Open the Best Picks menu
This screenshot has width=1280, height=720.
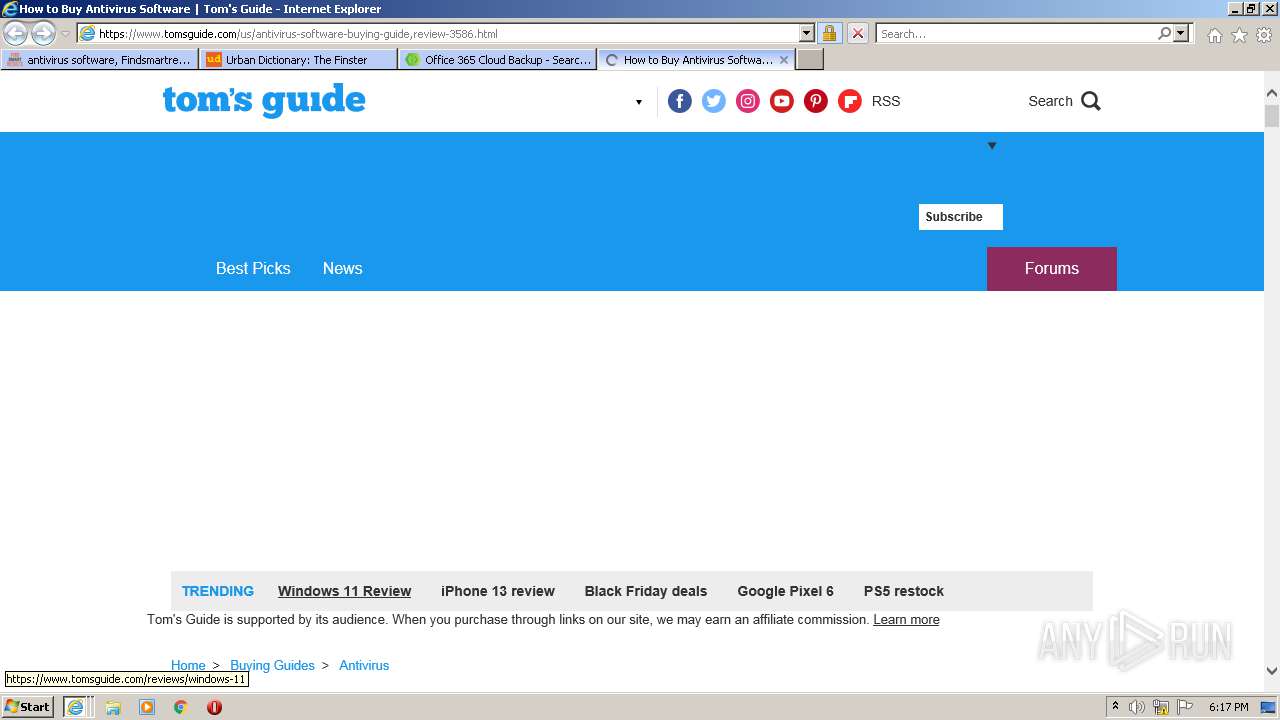[x=253, y=268]
